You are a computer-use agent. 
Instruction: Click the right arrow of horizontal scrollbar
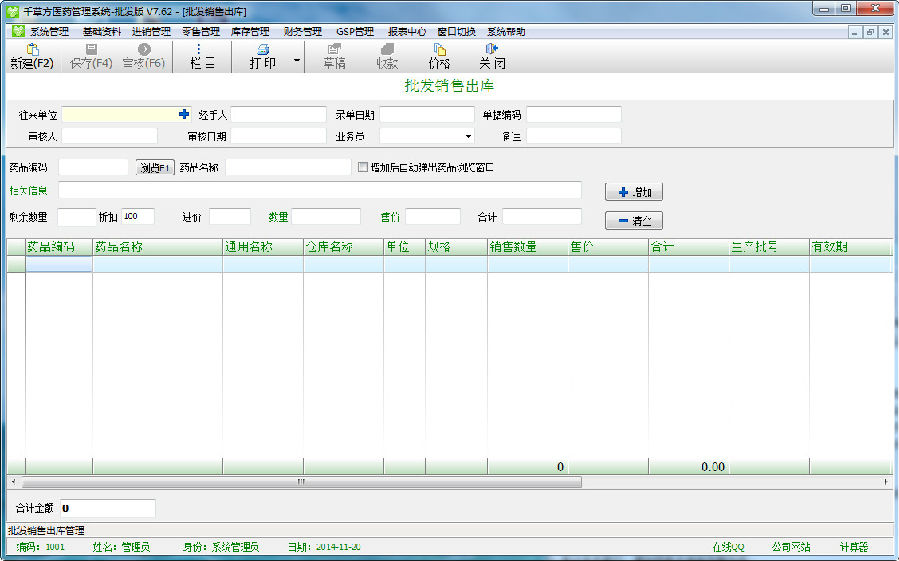(x=886, y=482)
